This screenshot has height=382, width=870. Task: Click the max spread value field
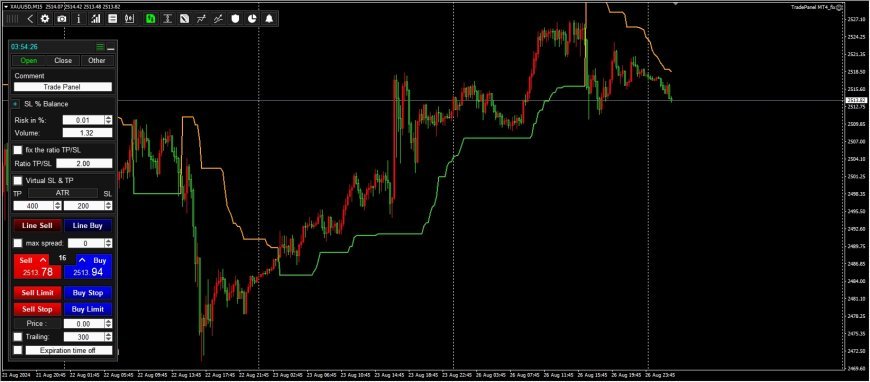click(x=86, y=243)
